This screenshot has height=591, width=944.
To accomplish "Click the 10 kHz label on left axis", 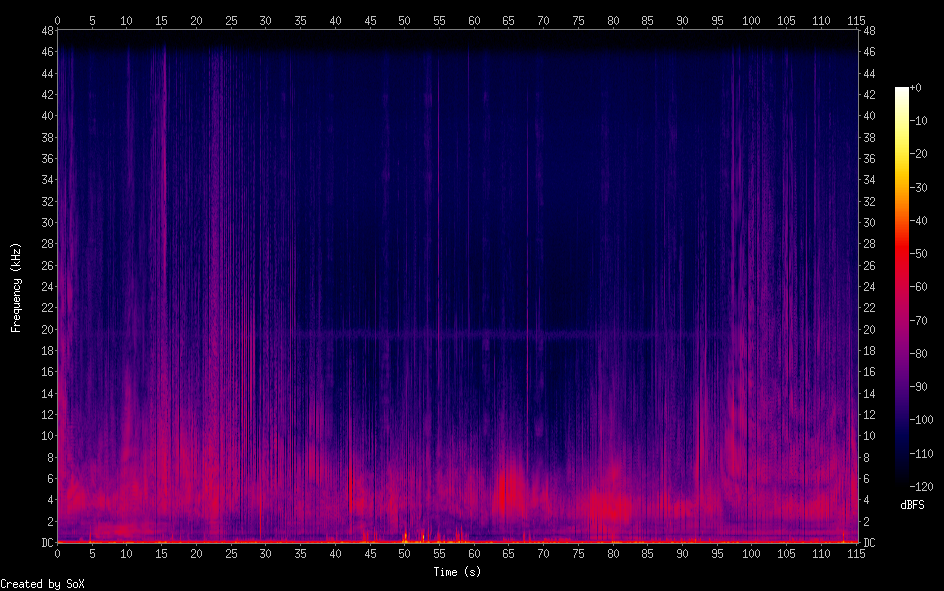I will coord(44,436).
